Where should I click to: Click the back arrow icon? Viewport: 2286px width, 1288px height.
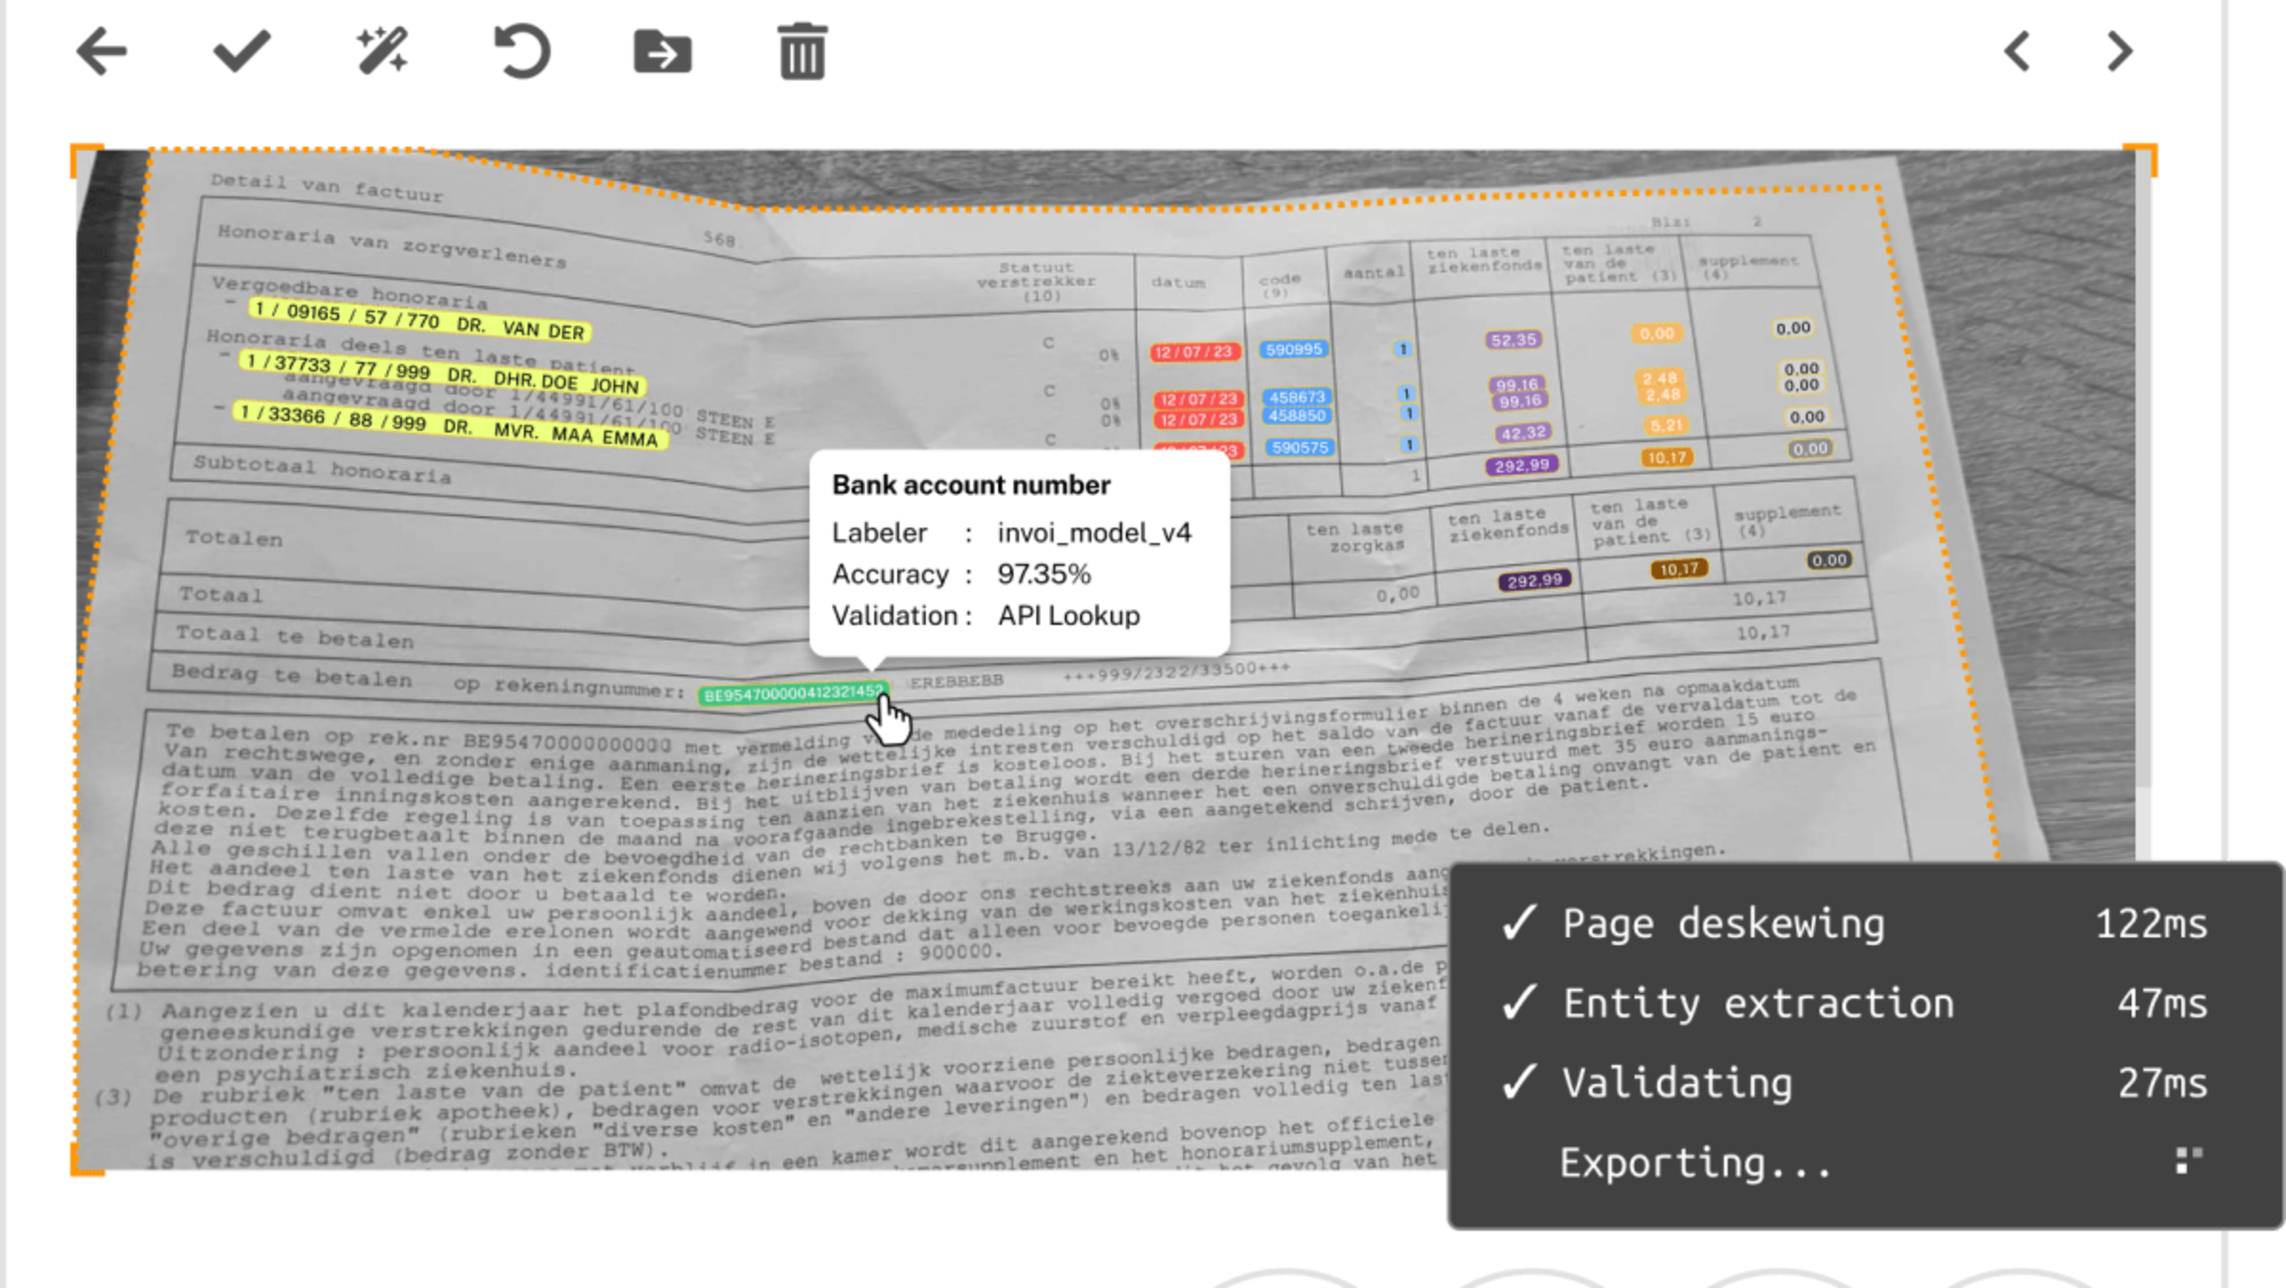pos(102,52)
